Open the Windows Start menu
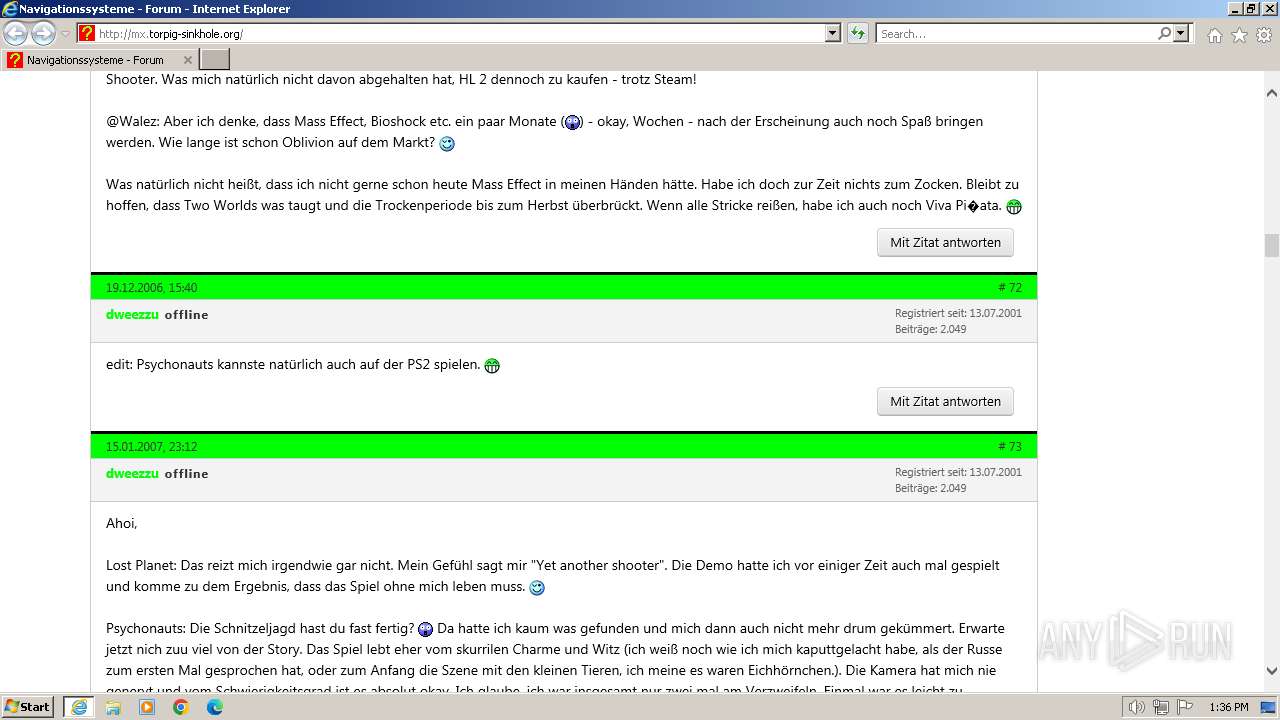The image size is (1280, 720). click(27, 706)
